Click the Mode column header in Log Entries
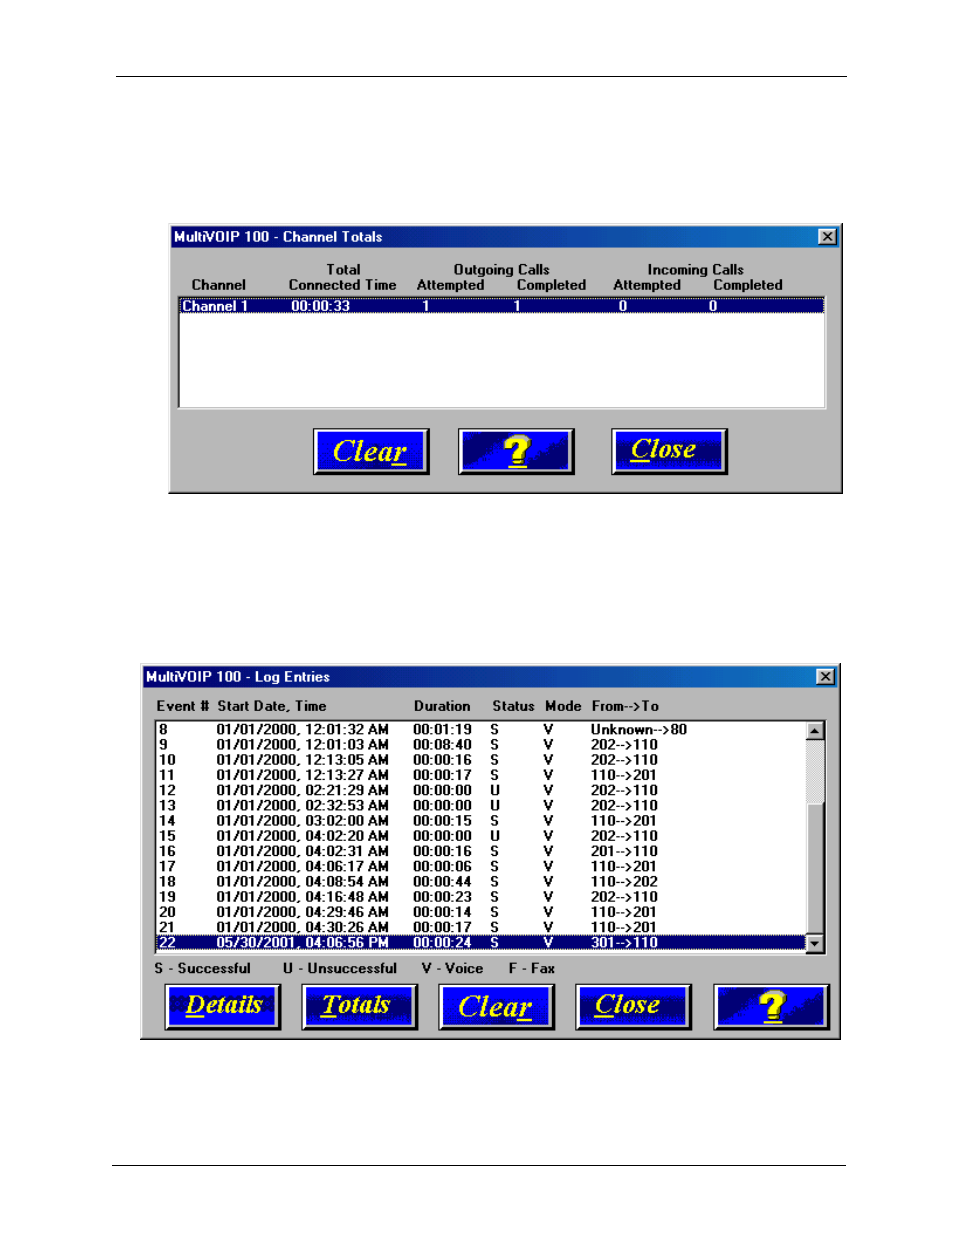This screenshot has width=954, height=1235. click(x=563, y=706)
